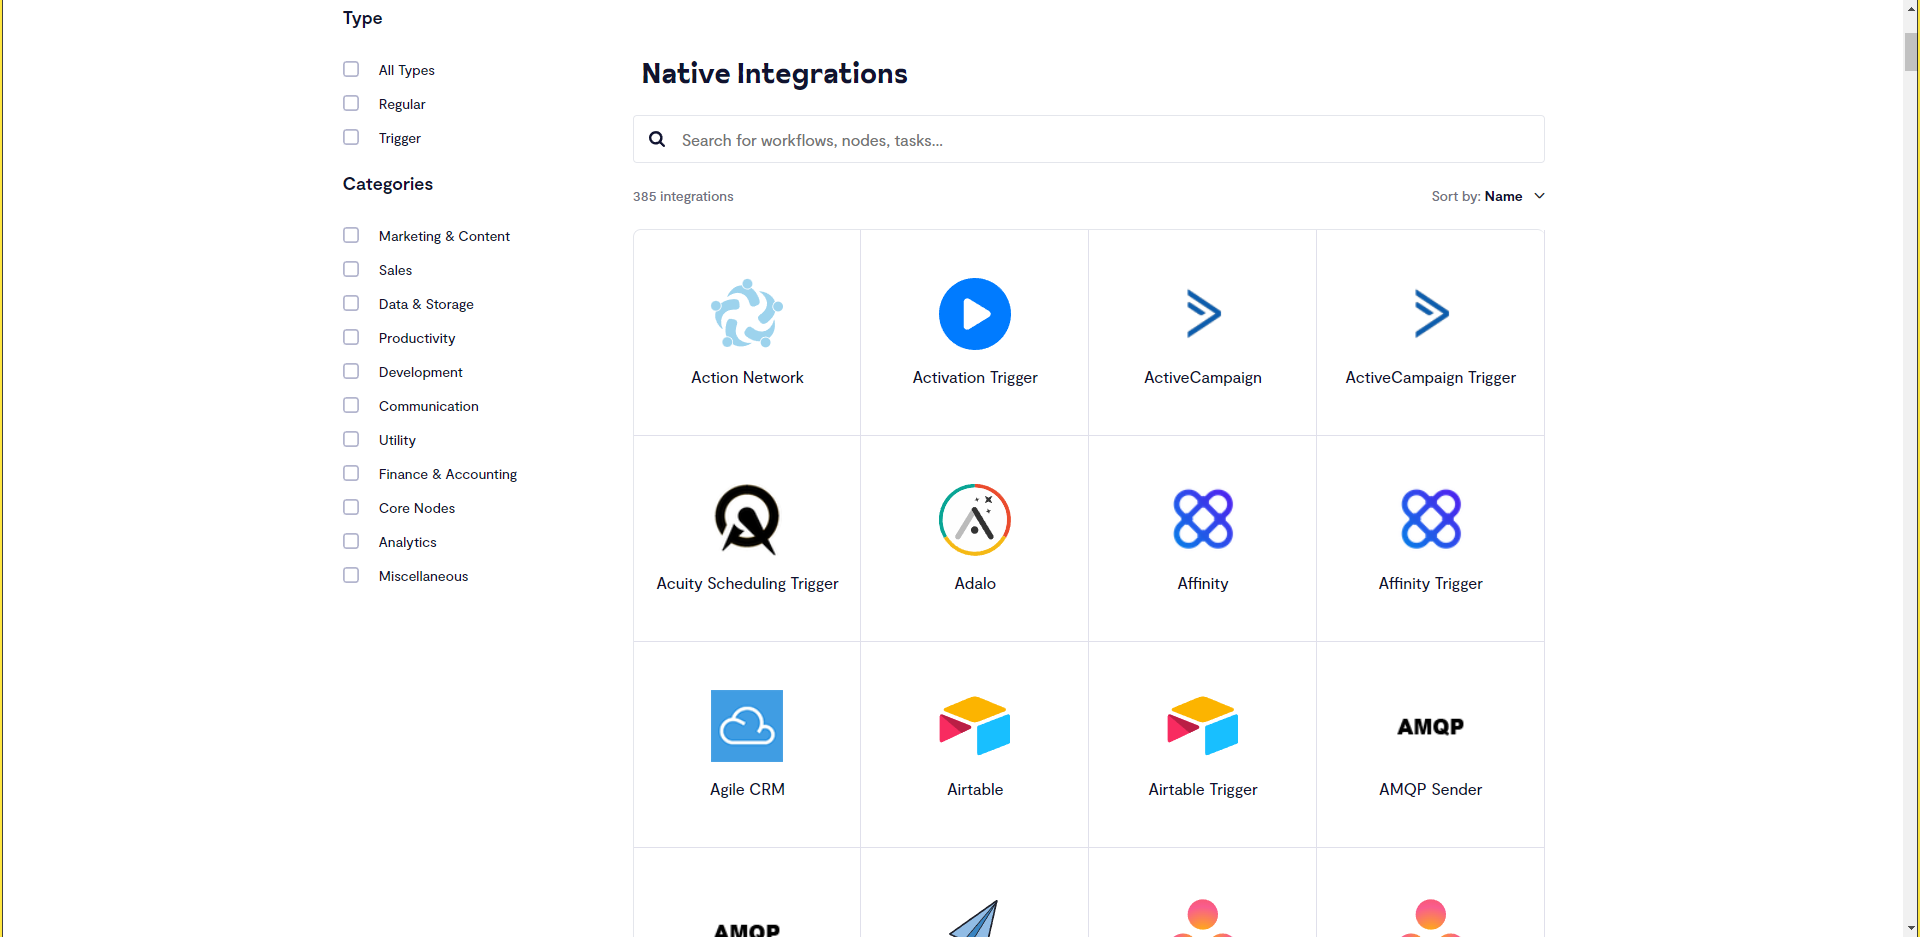Check the Trigger type checkbox

tap(351, 137)
